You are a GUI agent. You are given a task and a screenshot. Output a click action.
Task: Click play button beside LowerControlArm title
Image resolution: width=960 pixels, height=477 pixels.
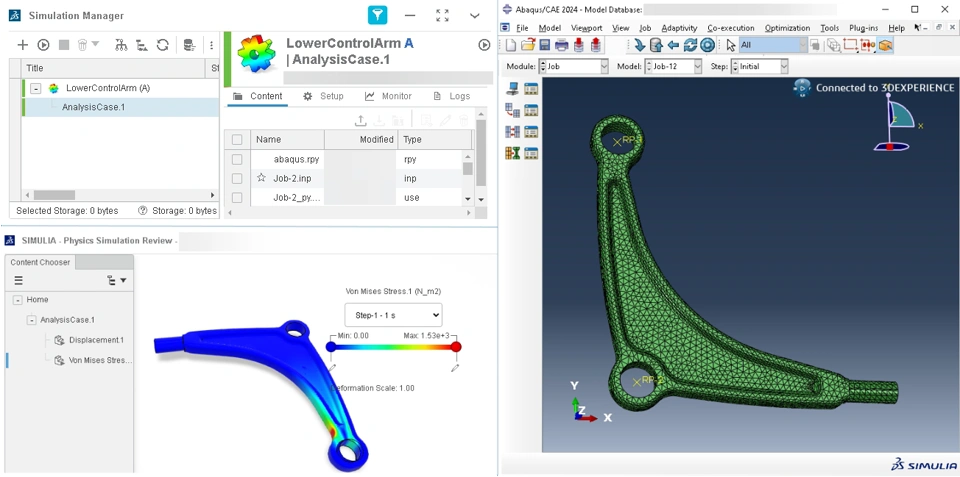[484, 45]
